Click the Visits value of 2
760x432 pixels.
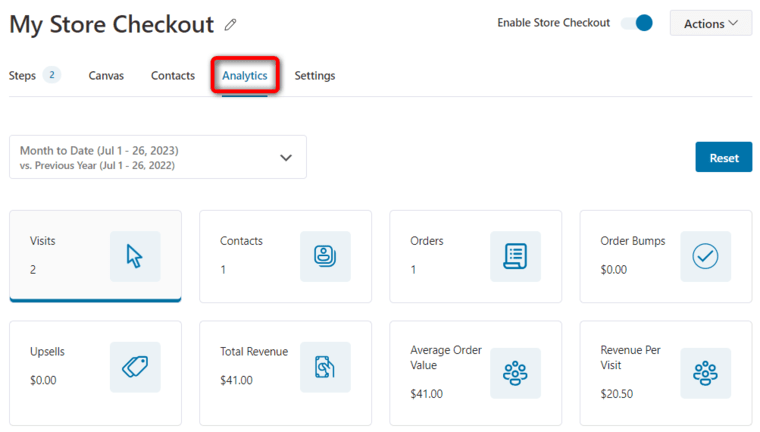coord(33,270)
